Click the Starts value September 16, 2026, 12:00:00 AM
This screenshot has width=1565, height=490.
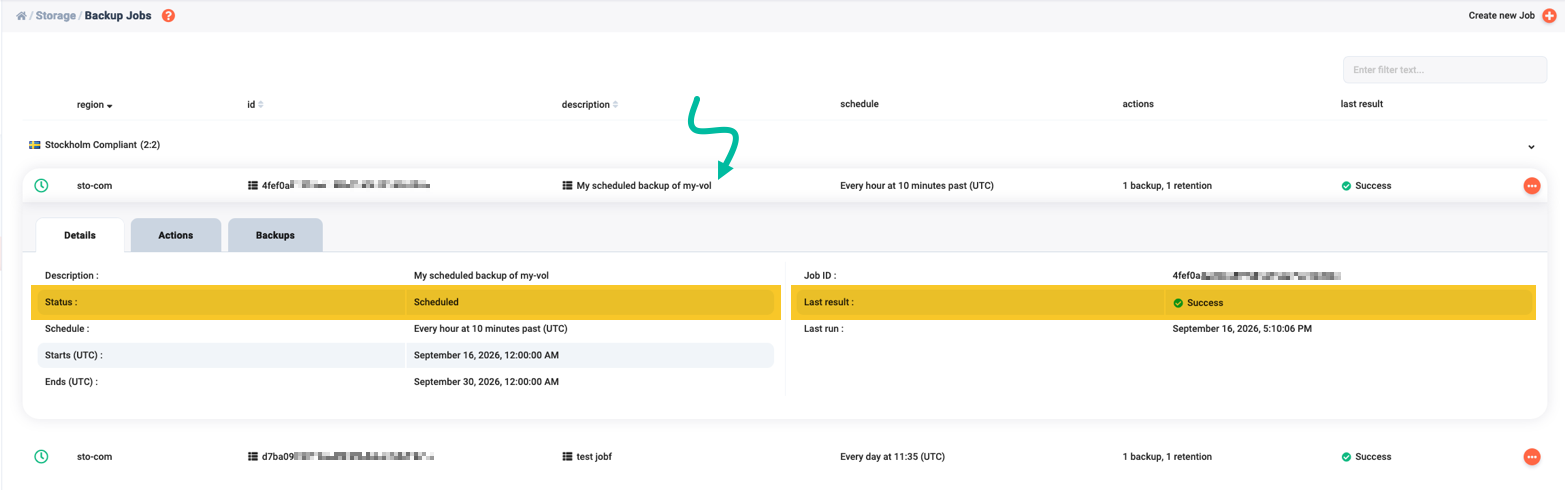pyautogui.click(x=486, y=355)
